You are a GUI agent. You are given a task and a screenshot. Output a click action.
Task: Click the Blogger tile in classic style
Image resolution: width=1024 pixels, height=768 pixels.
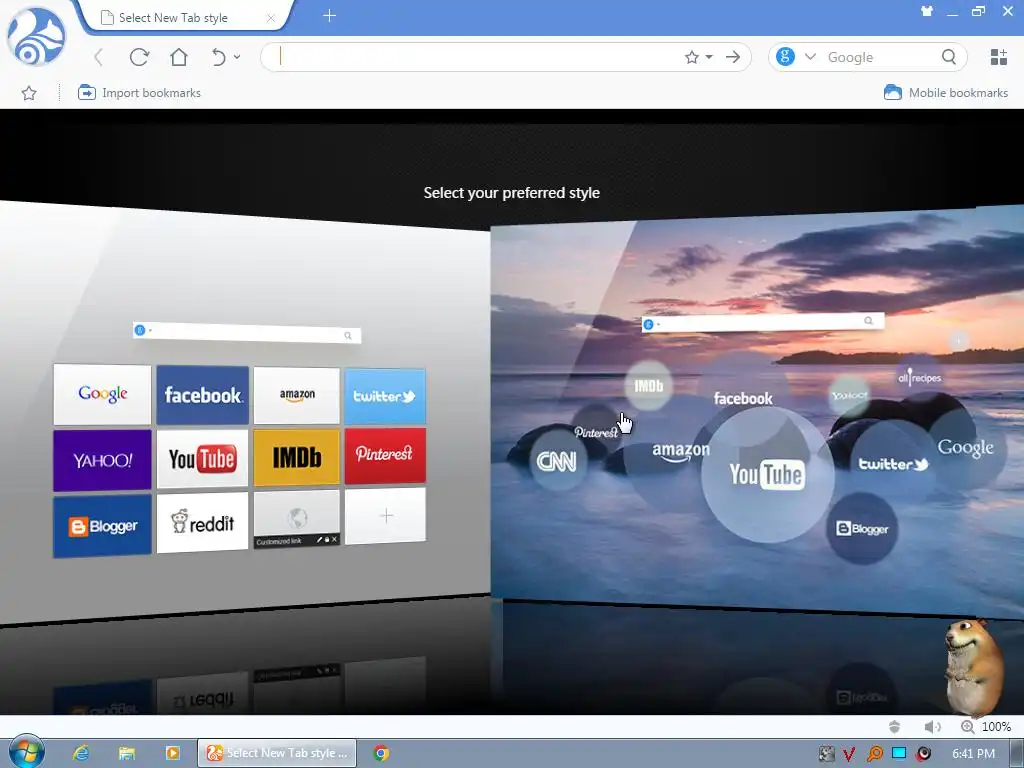click(103, 526)
